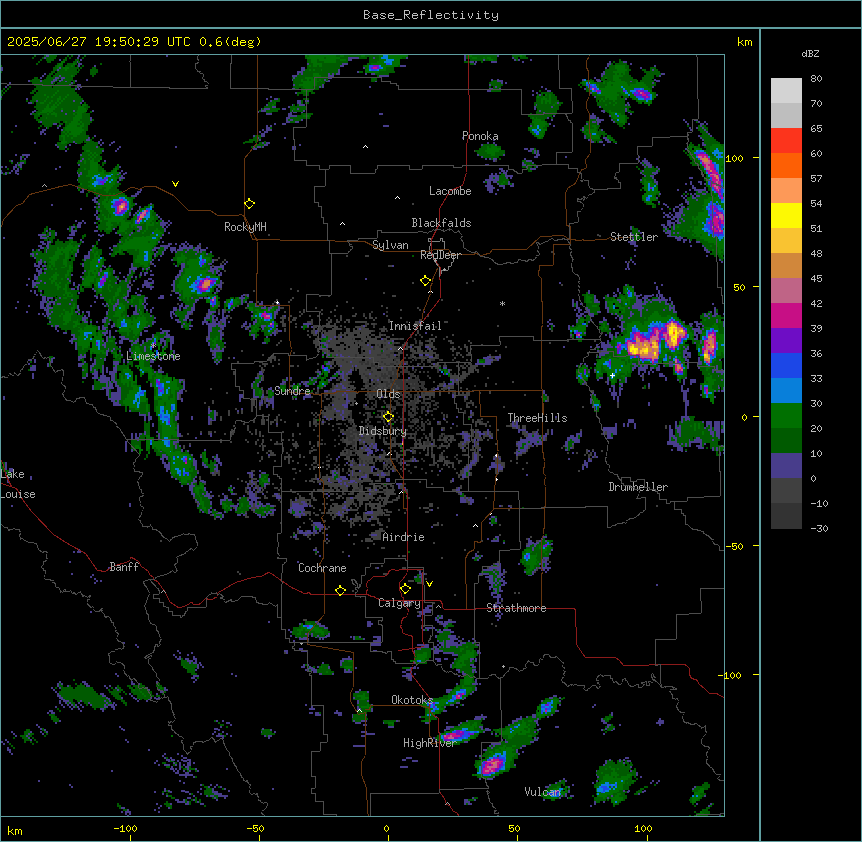
Task: Click the -30 value on dBZ legend
Action: click(x=819, y=528)
